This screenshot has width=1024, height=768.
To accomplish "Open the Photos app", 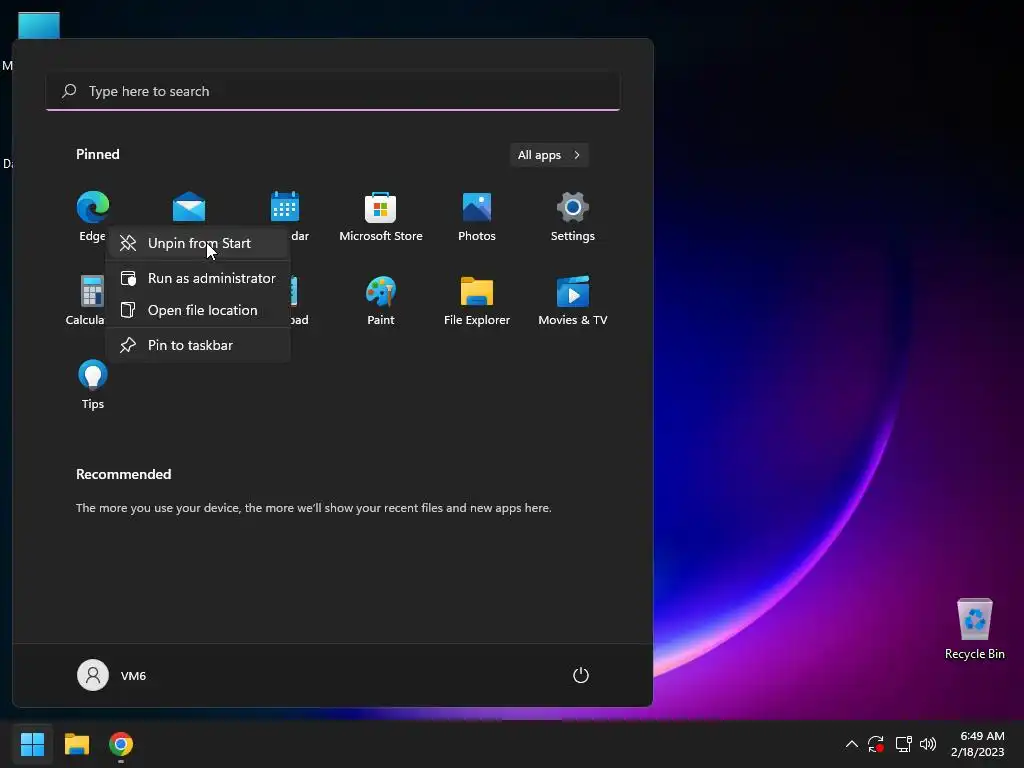I will (477, 217).
